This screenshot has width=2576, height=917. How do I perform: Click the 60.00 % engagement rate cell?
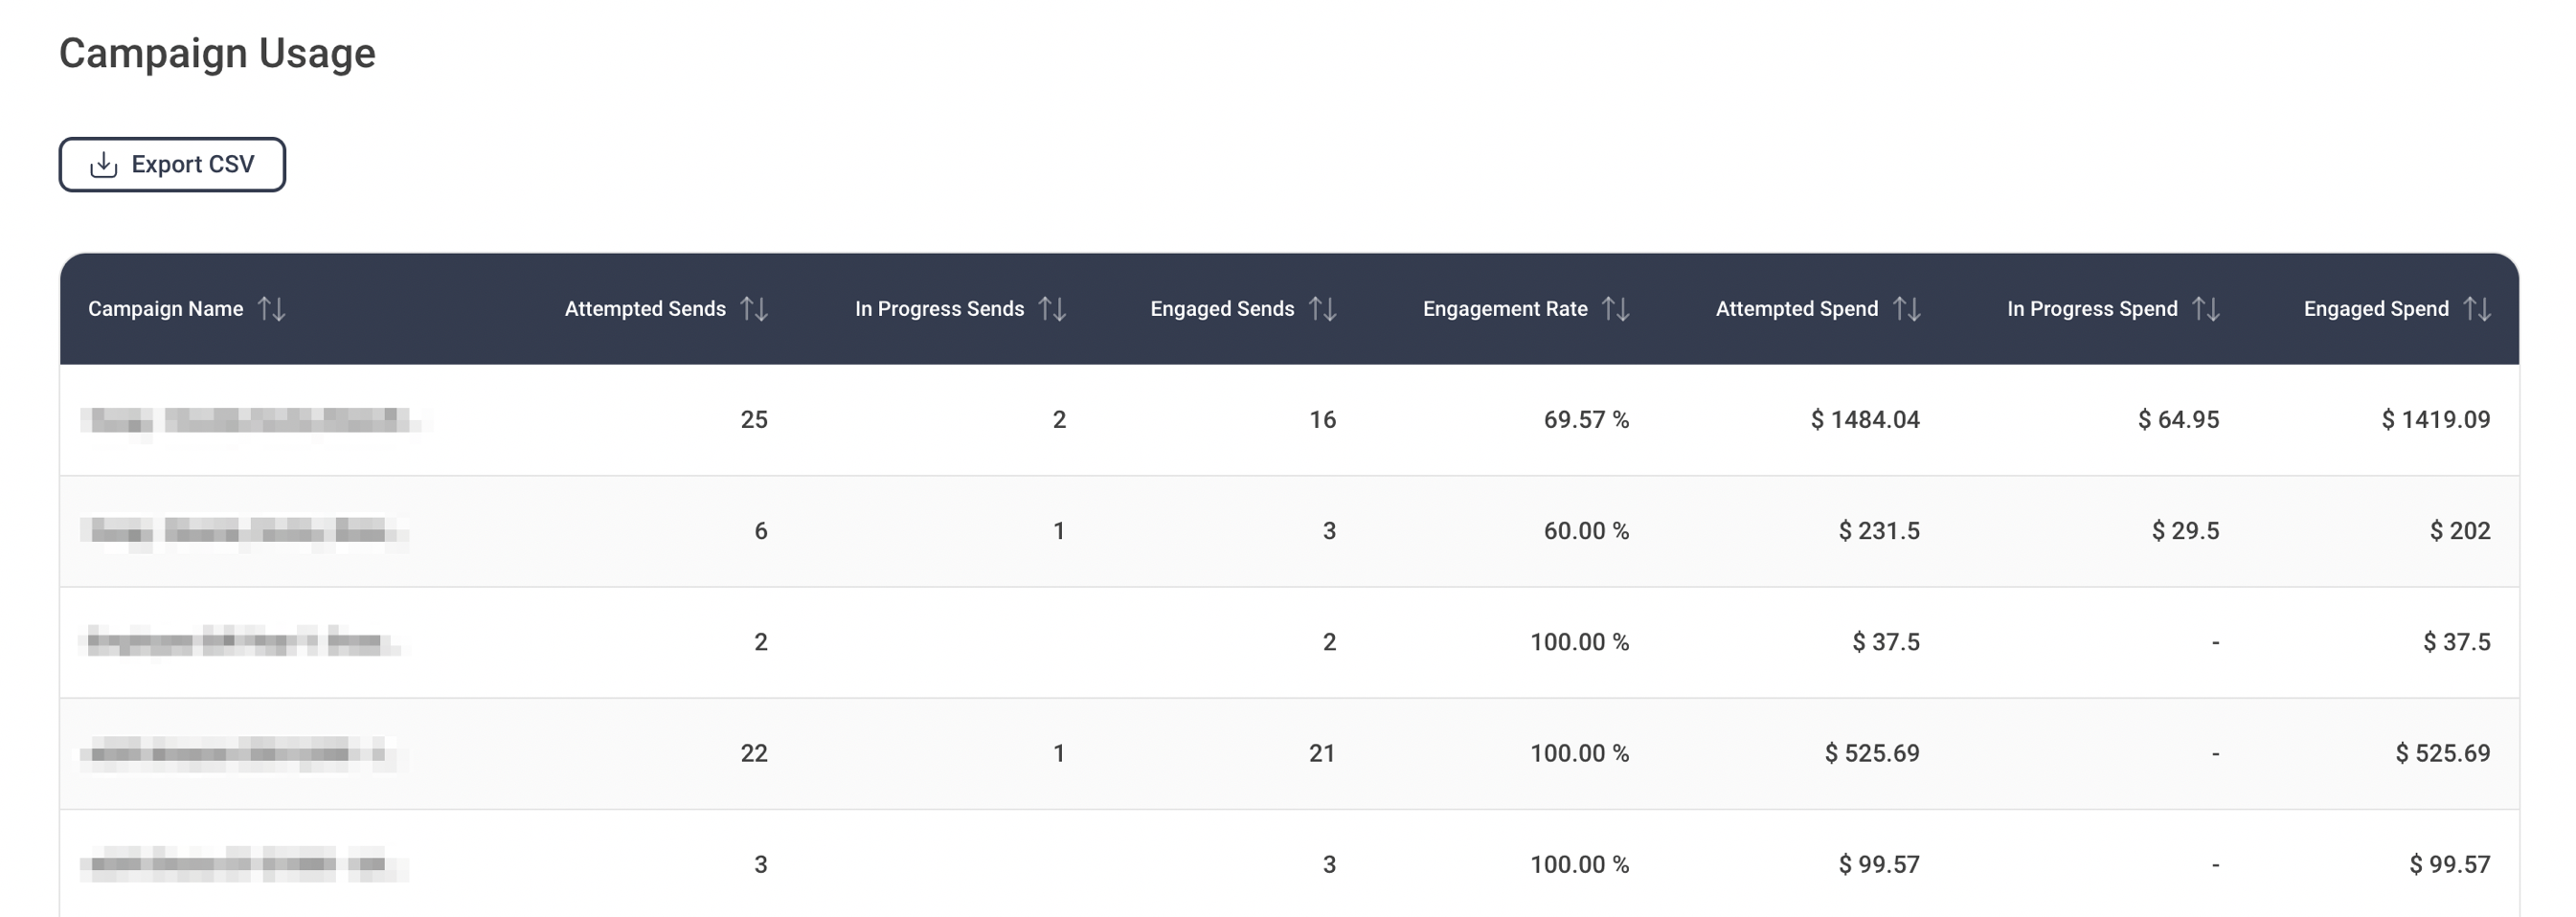click(1586, 531)
